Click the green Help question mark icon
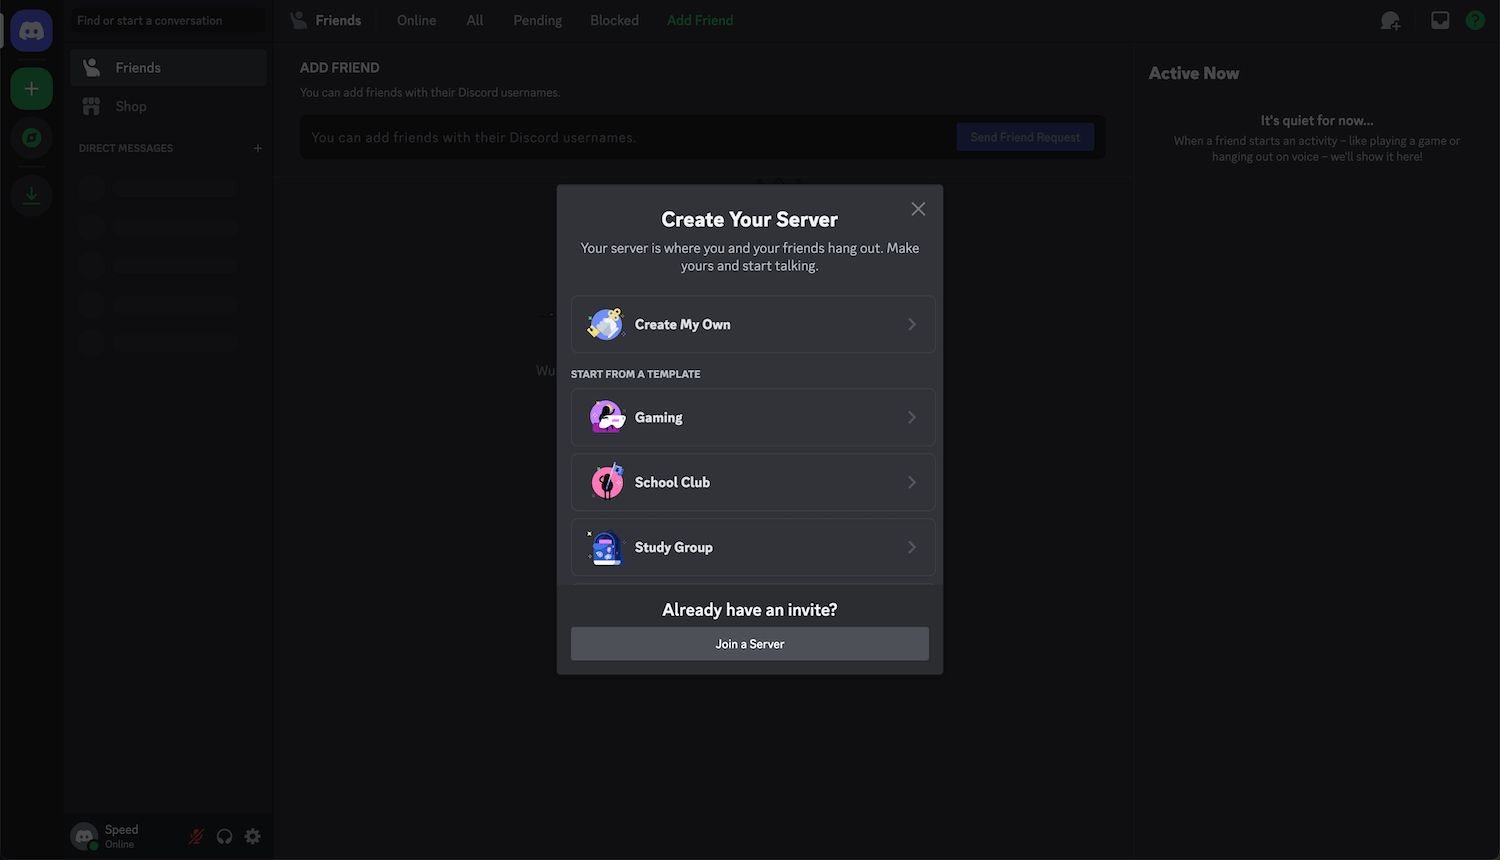The width and height of the screenshot is (1500, 860). 1475,20
